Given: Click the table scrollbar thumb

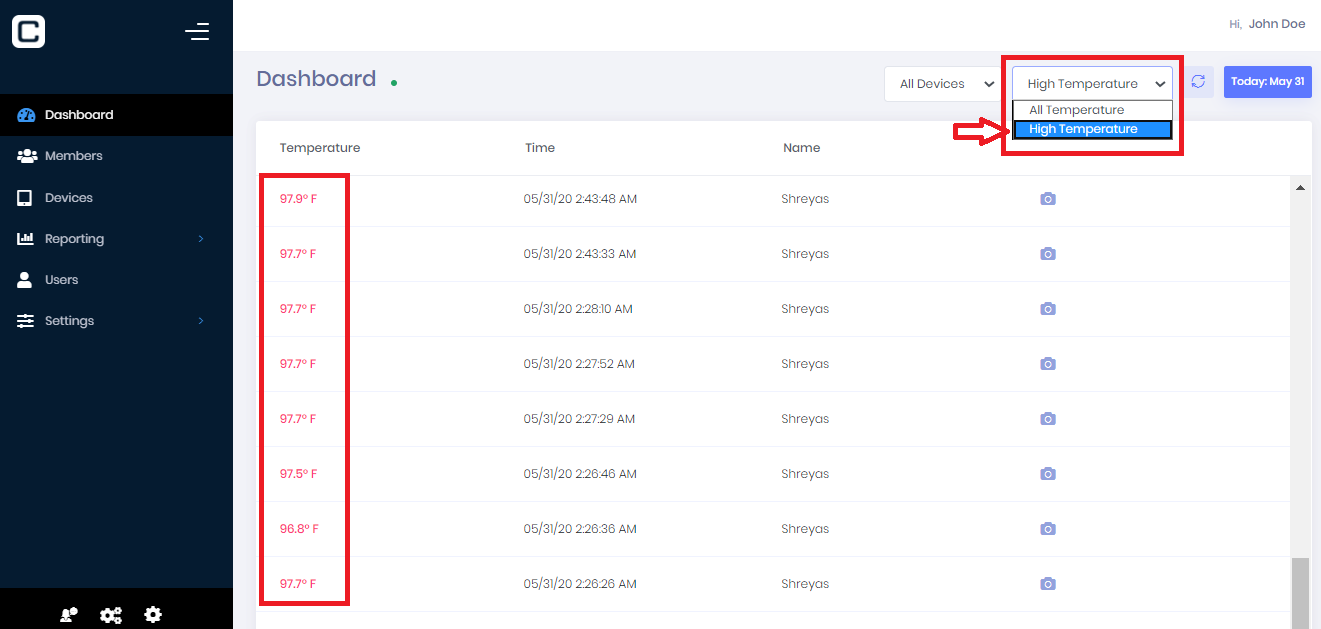Looking at the screenshot, I should [1300, 593].
